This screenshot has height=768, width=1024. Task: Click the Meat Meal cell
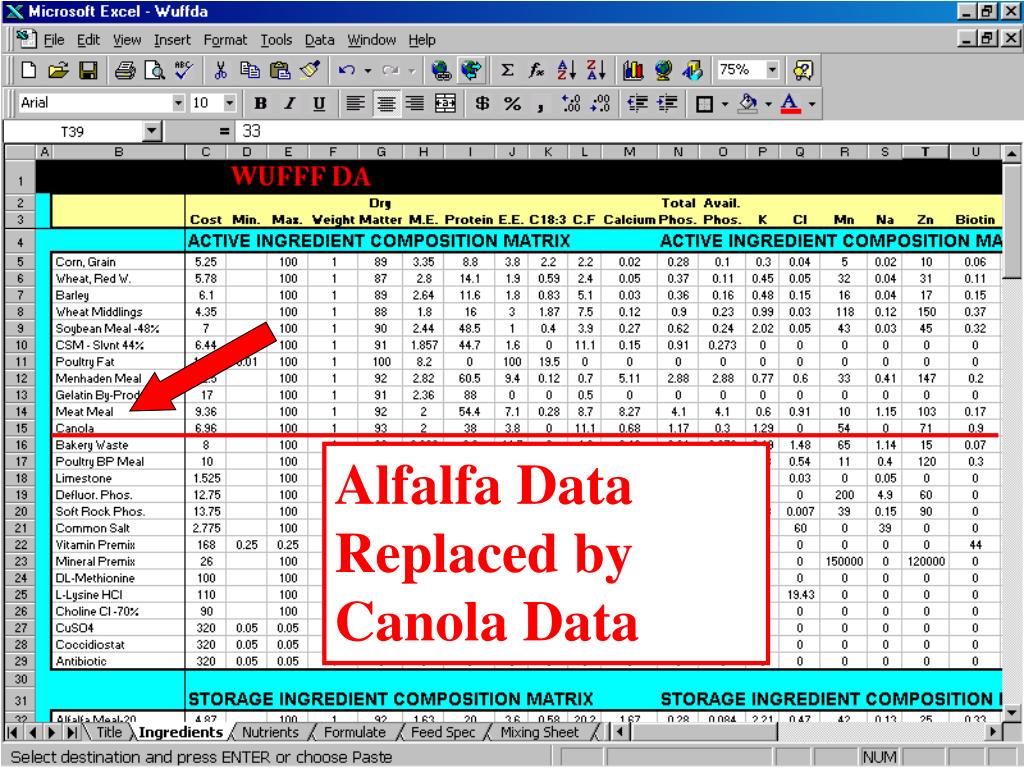pyautogui.click(x=118, y=412)
